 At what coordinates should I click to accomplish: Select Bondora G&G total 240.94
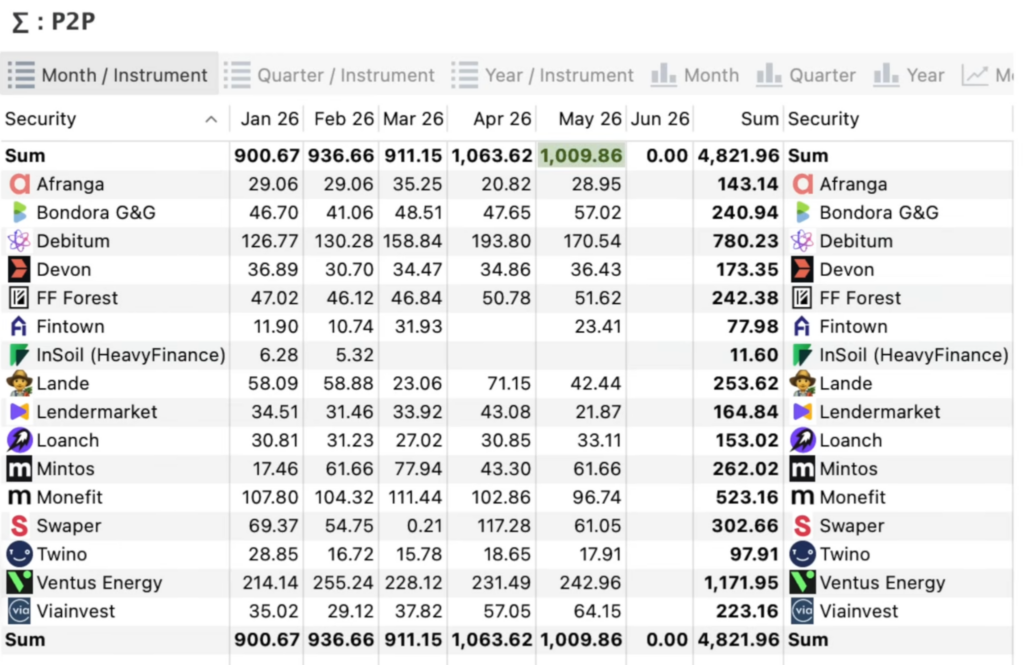click(746, 213)
